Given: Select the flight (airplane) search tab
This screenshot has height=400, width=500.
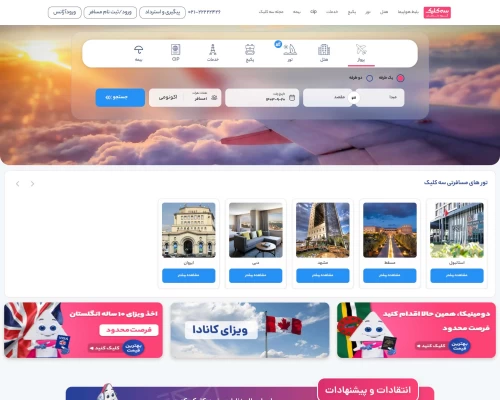Looking at the screenshot, I should pos(361,53).
